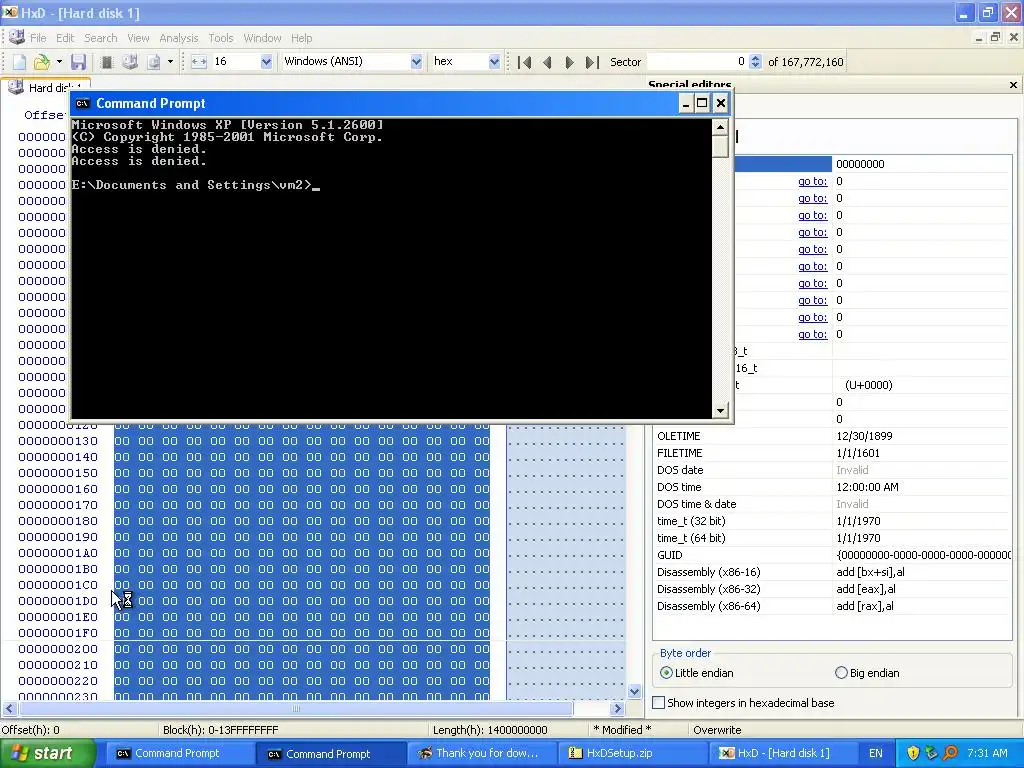Click the Open file folder icon
The width and height of the screenshot is (1024, 768).
42,62
